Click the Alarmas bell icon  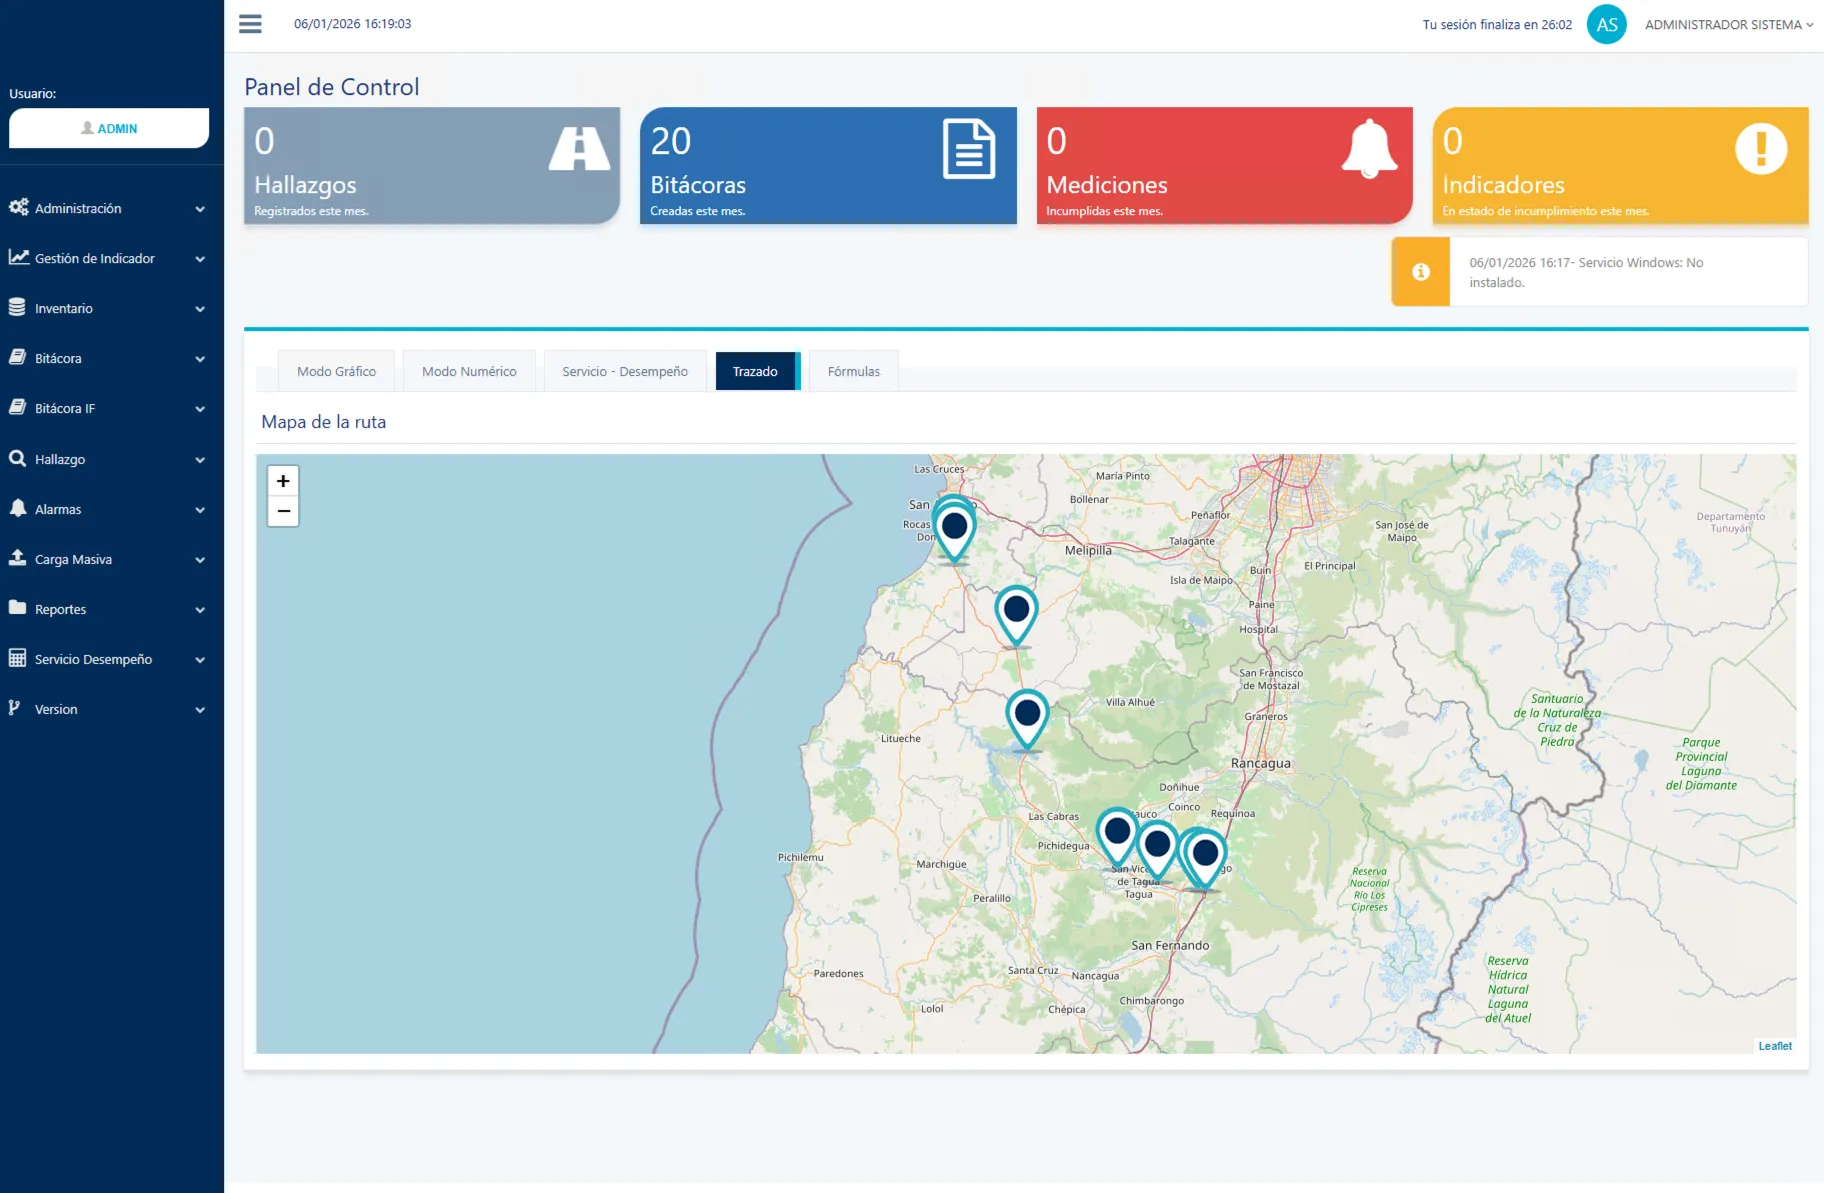(x=17, y=508)
